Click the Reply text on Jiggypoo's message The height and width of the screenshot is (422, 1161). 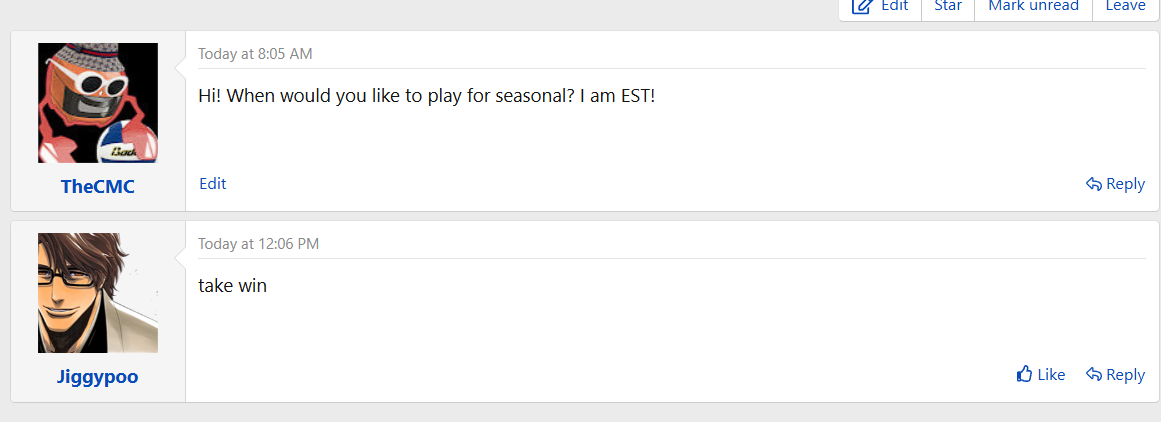coord(1125,375)
